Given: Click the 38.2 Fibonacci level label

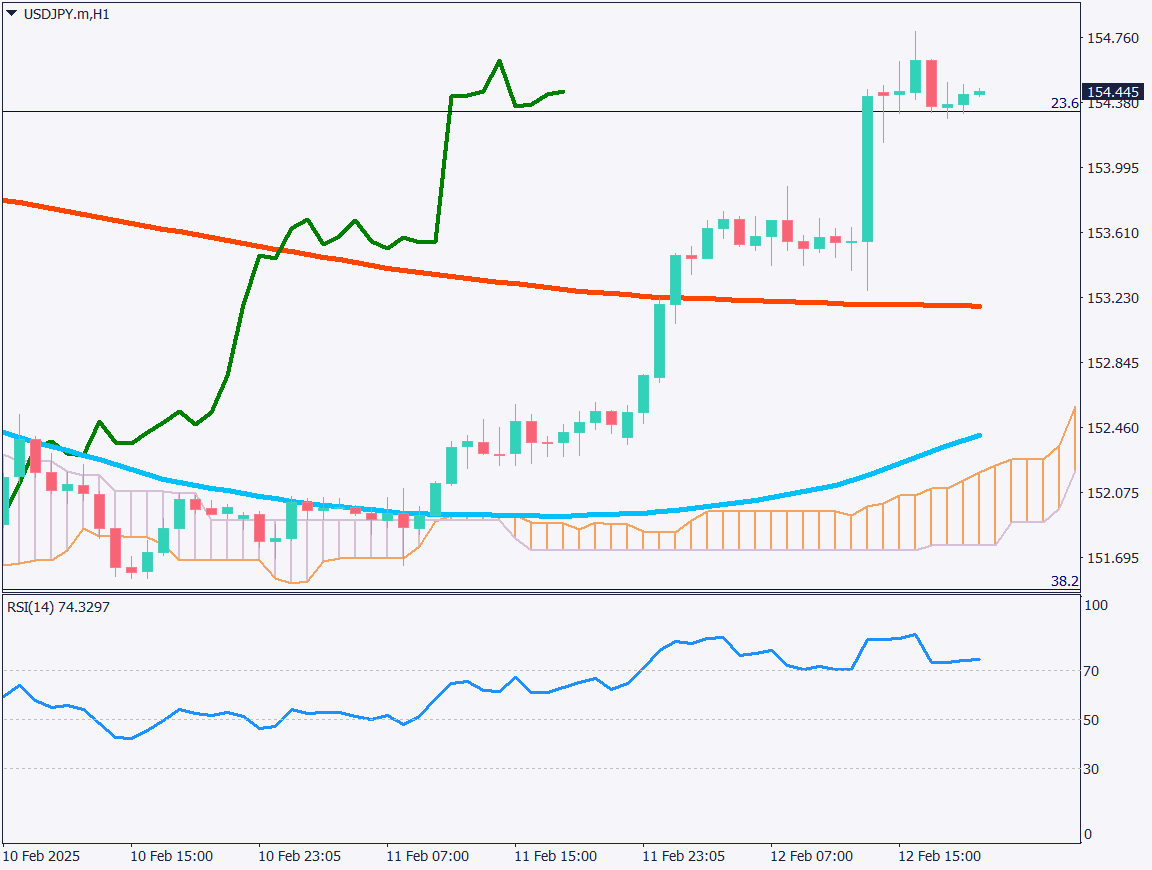Looking at the screenshot, I should pyautogui.click(x=1064, y=581).
